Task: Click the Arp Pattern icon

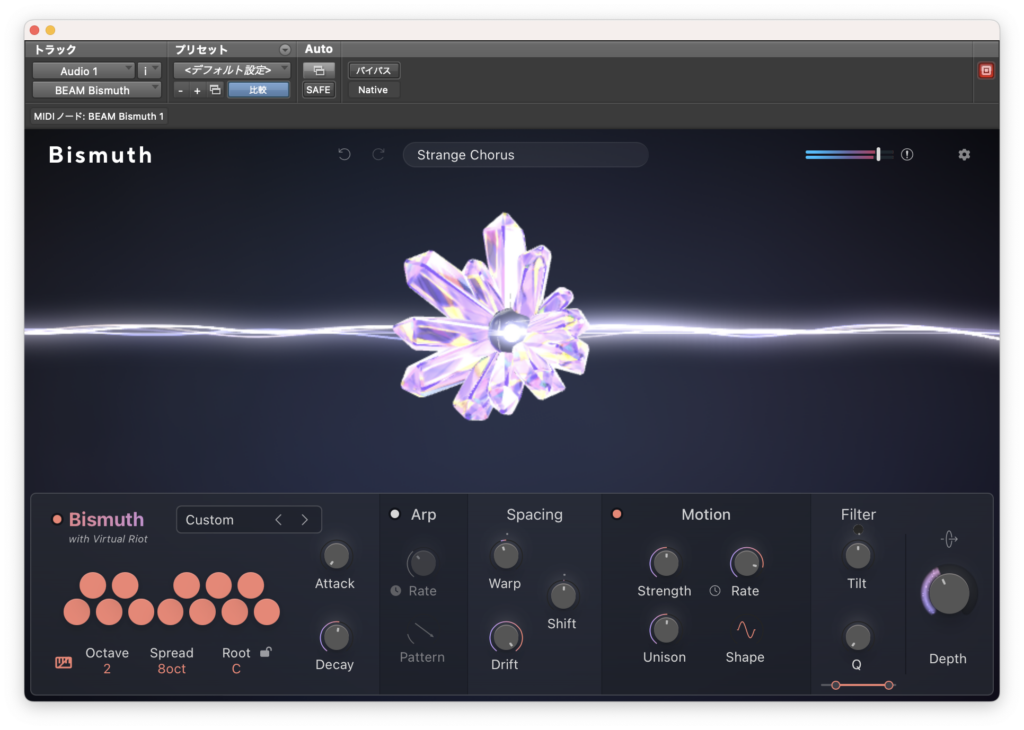Action: coord(421,632)
